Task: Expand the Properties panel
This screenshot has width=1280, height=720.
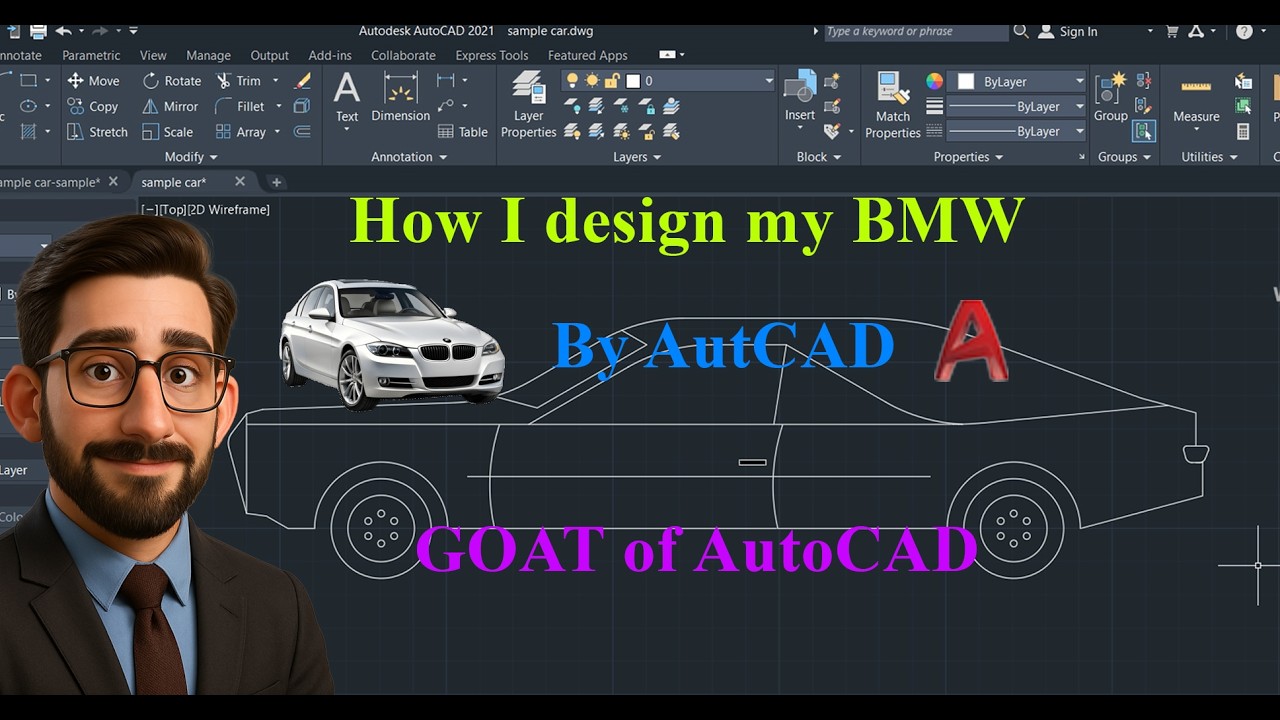Action: tap(968, 157)
